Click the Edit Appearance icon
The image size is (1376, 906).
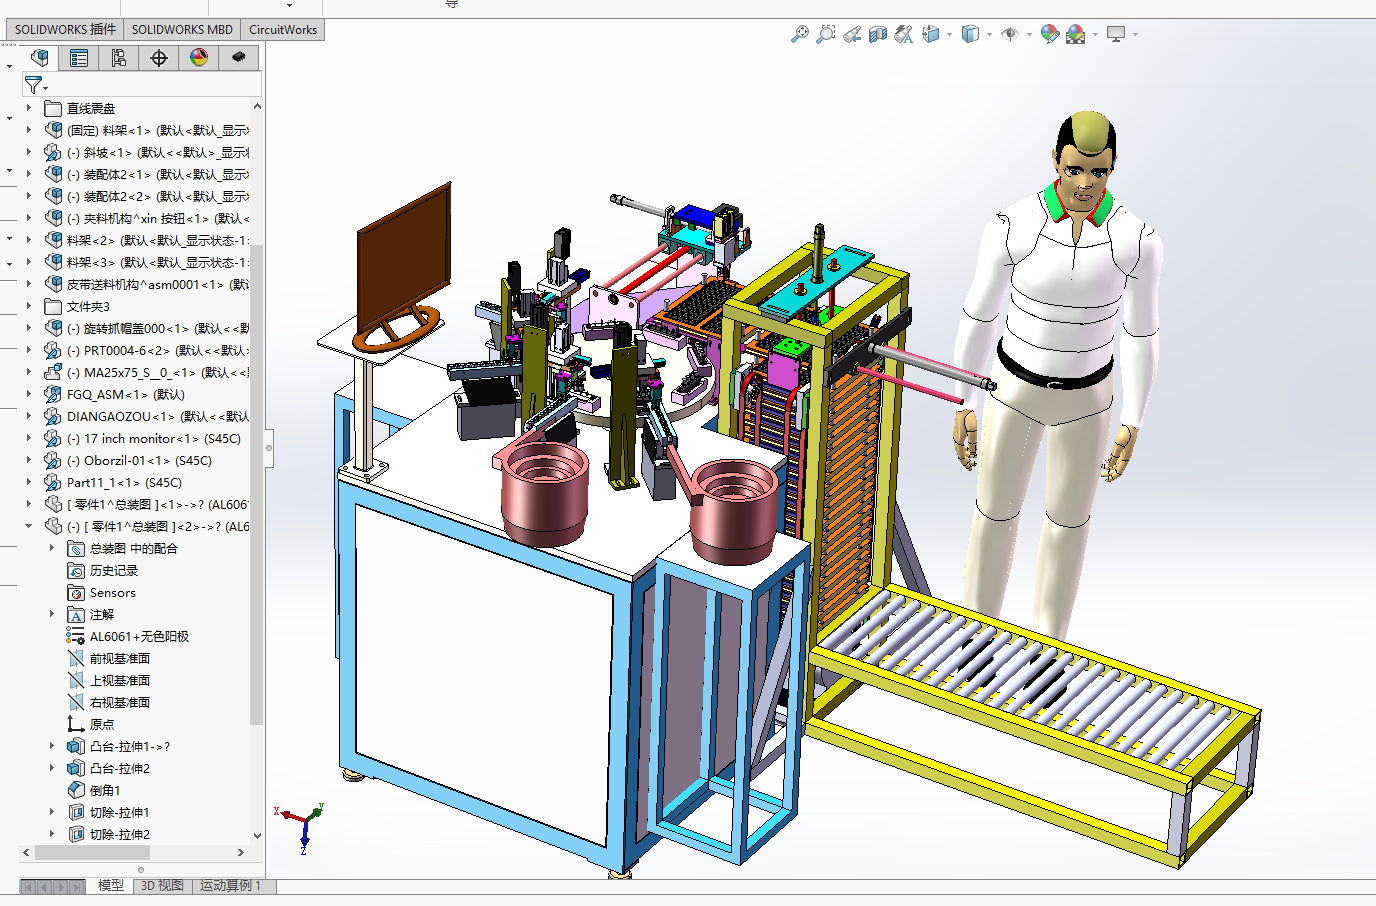1049,34
